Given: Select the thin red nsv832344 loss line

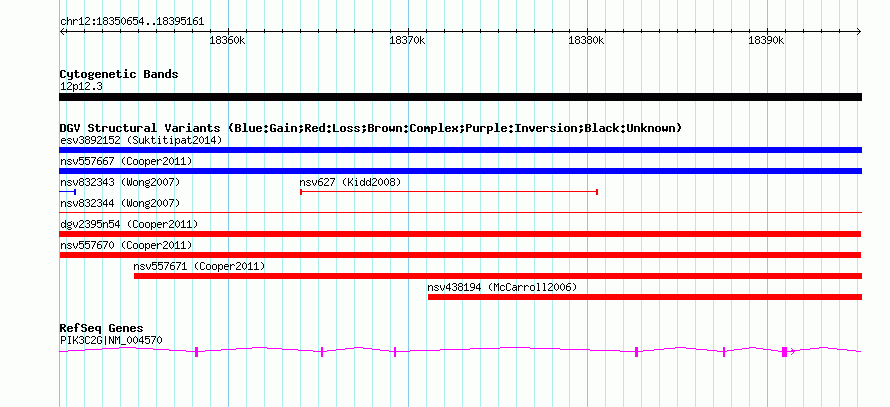Looking at the screenshot, I should 460,213.
